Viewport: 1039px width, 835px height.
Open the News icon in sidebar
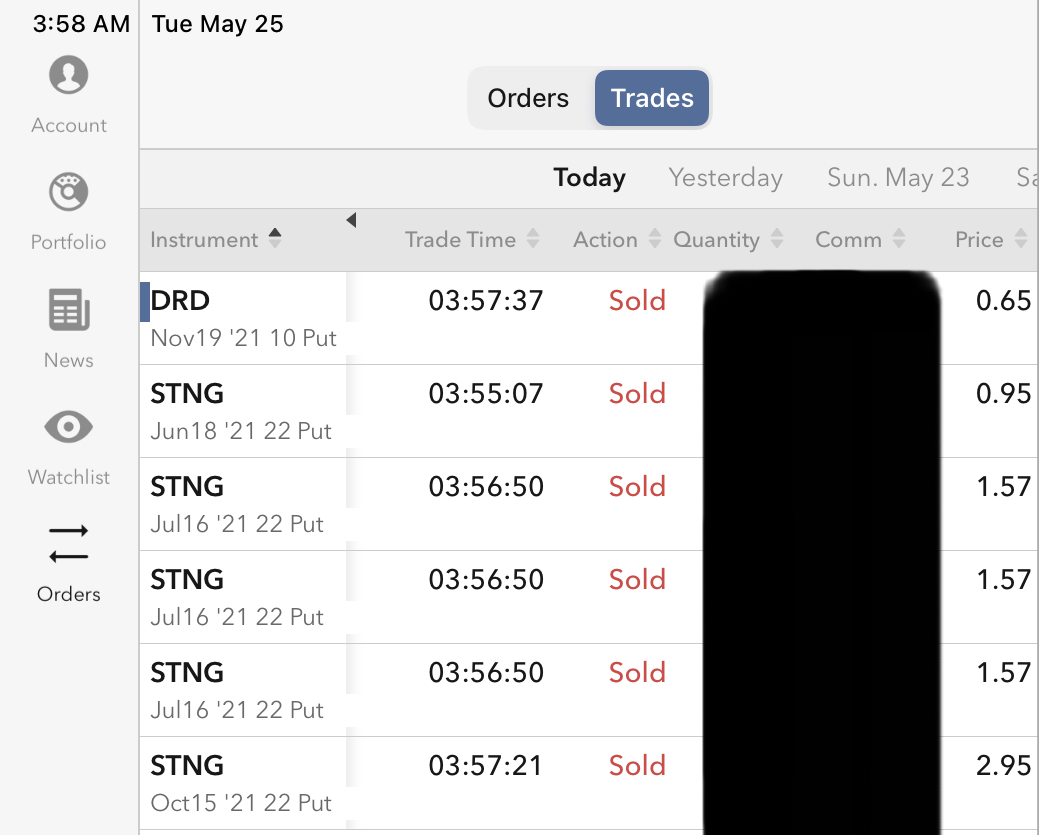point(69,311)
